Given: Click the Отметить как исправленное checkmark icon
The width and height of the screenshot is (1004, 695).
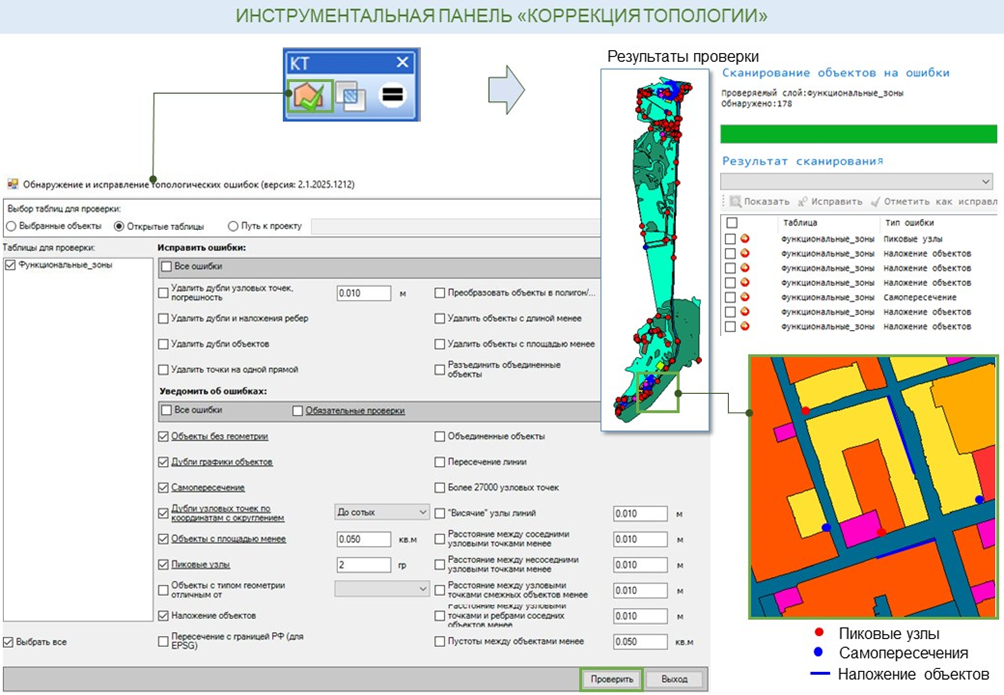Looking at the screenshot, I should [x=875, y=201].
